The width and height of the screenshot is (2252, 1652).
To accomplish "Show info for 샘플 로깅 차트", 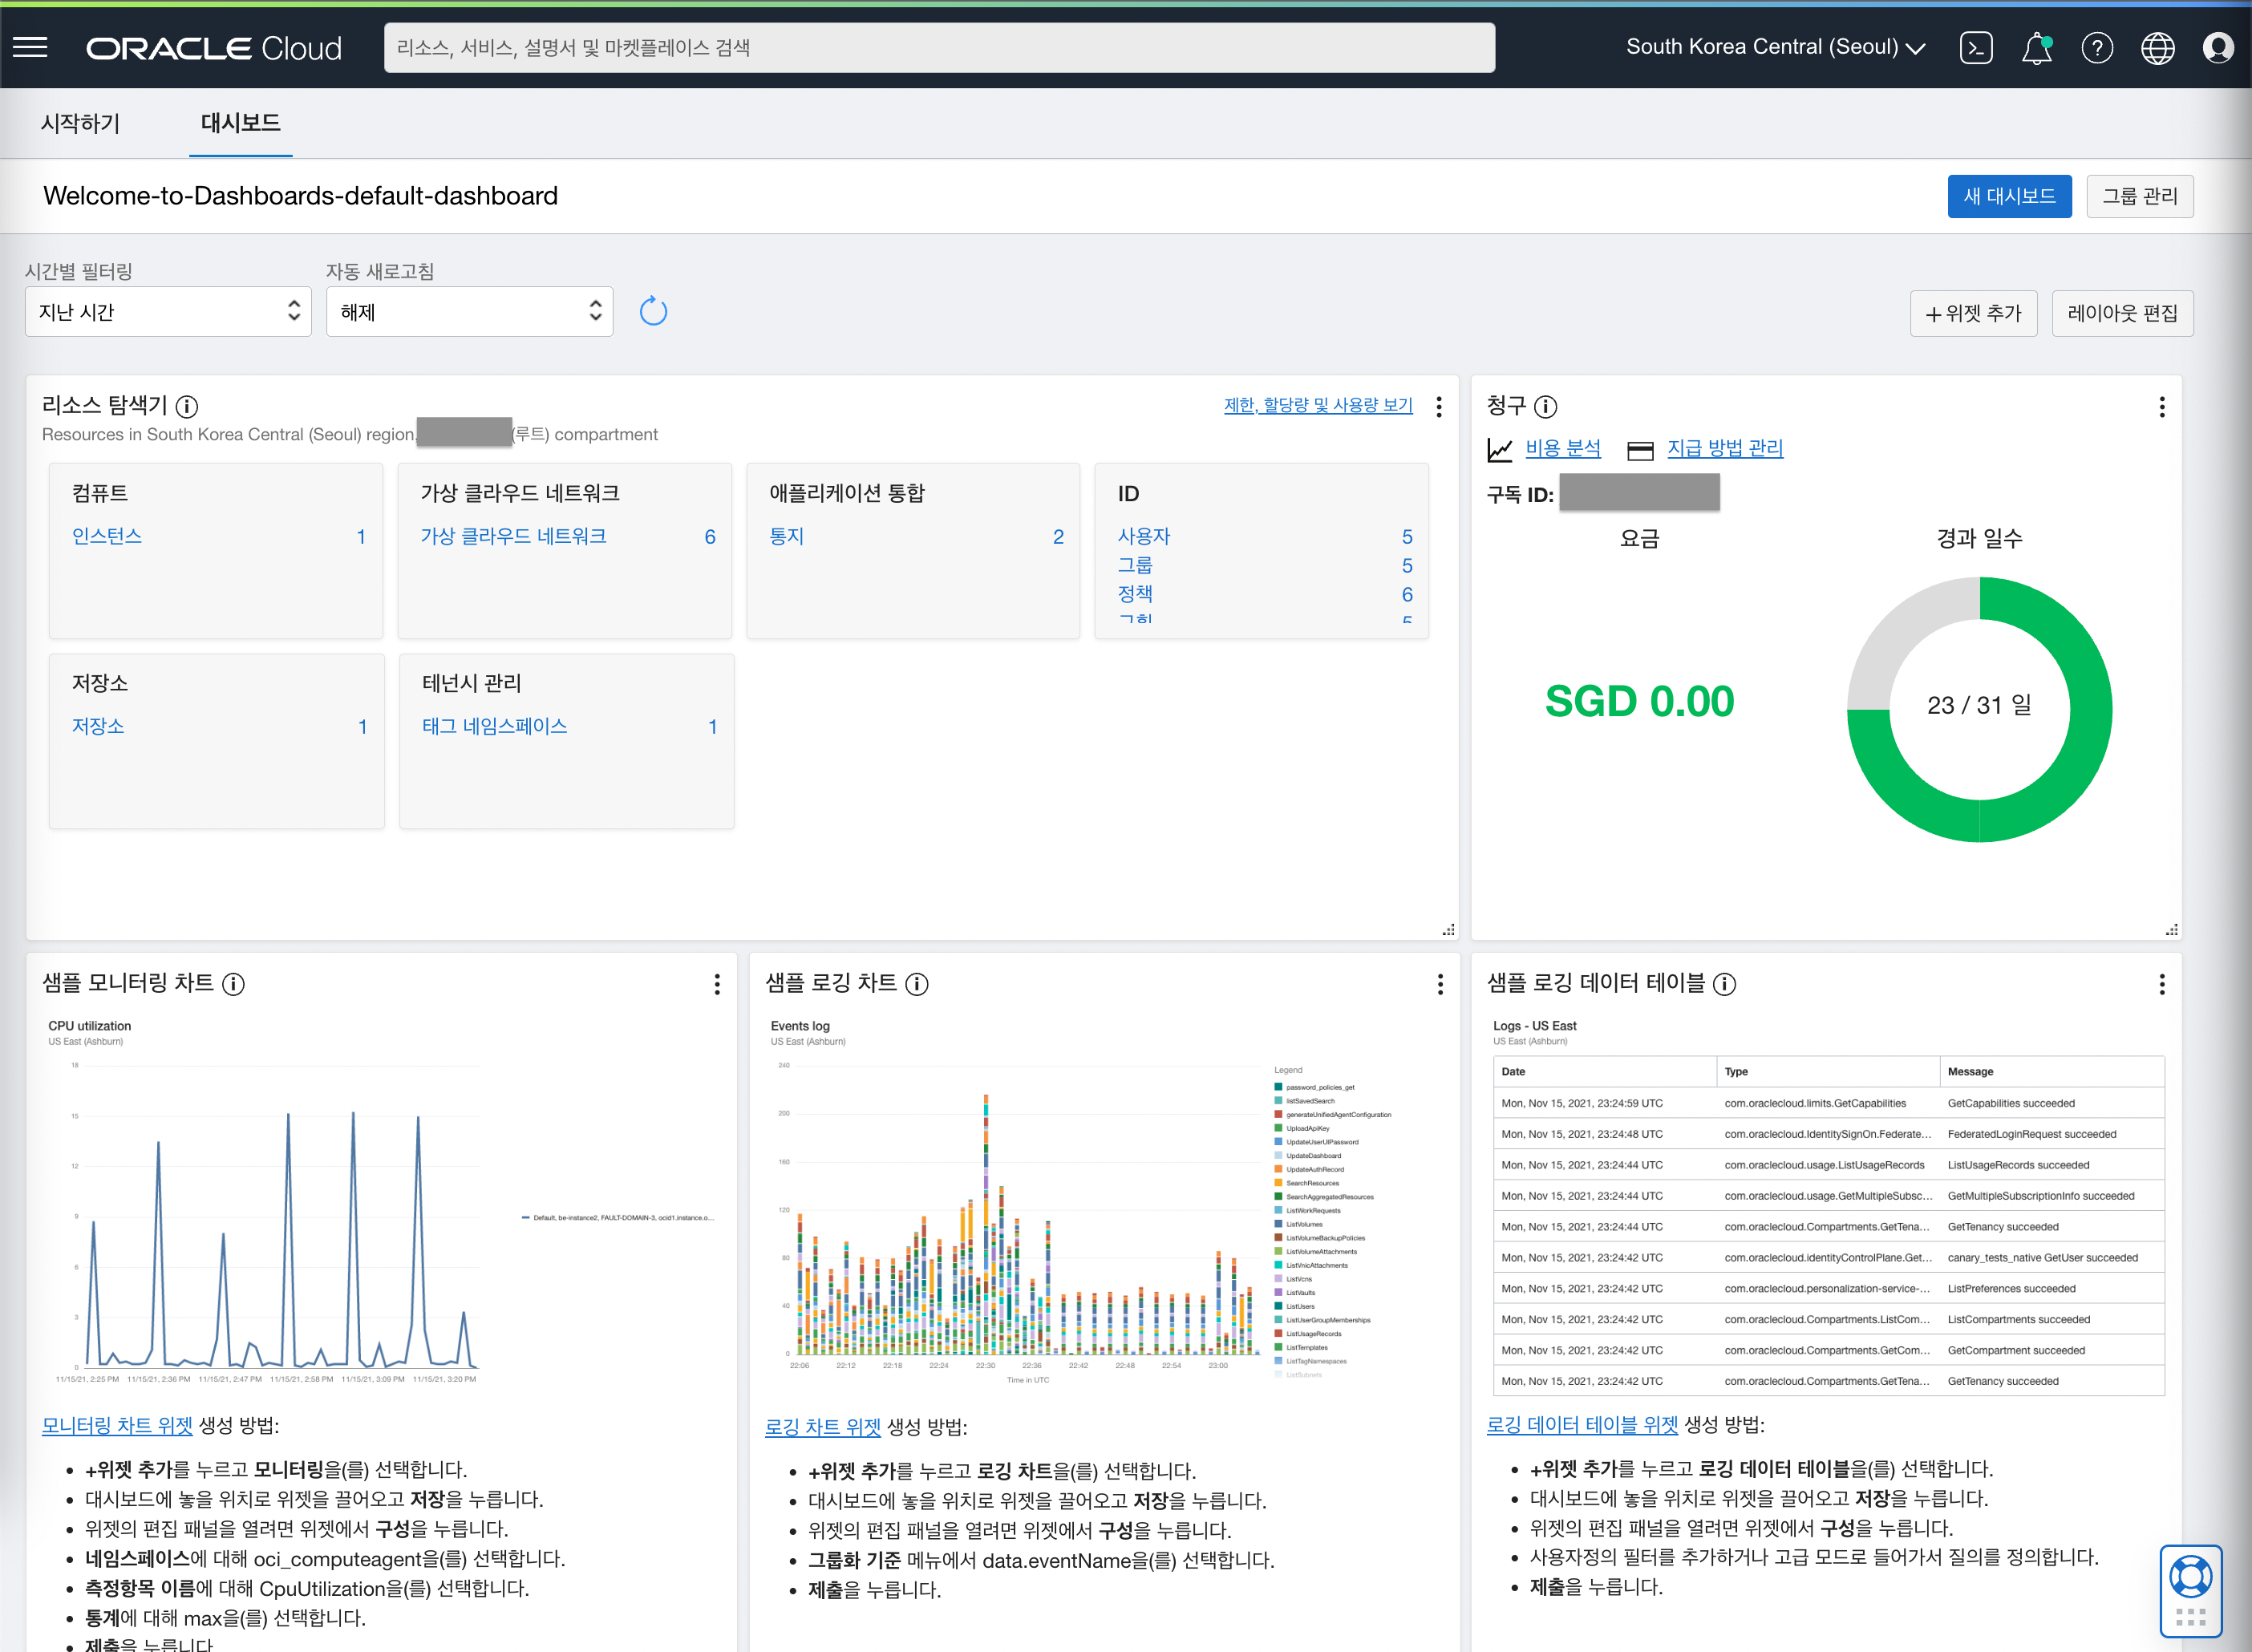I will (917, 984).
